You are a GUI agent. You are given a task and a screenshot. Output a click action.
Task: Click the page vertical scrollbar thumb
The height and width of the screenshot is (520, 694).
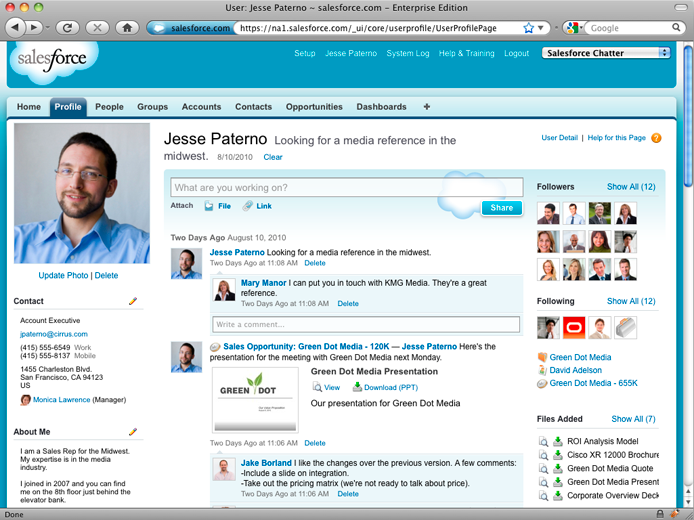click(x=688, y=115)
